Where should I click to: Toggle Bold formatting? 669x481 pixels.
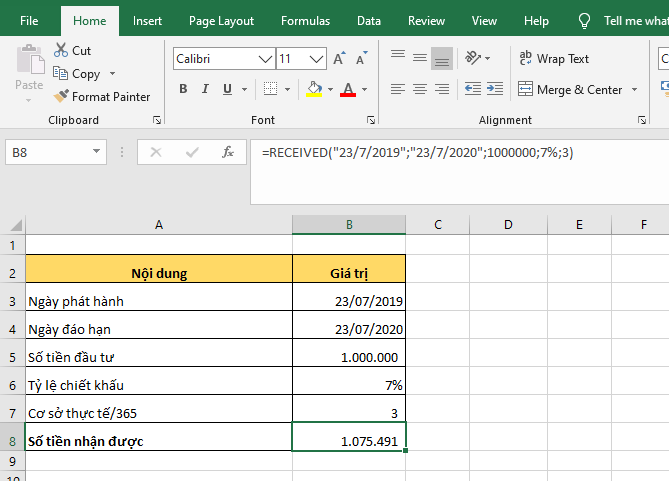point(183,89)
